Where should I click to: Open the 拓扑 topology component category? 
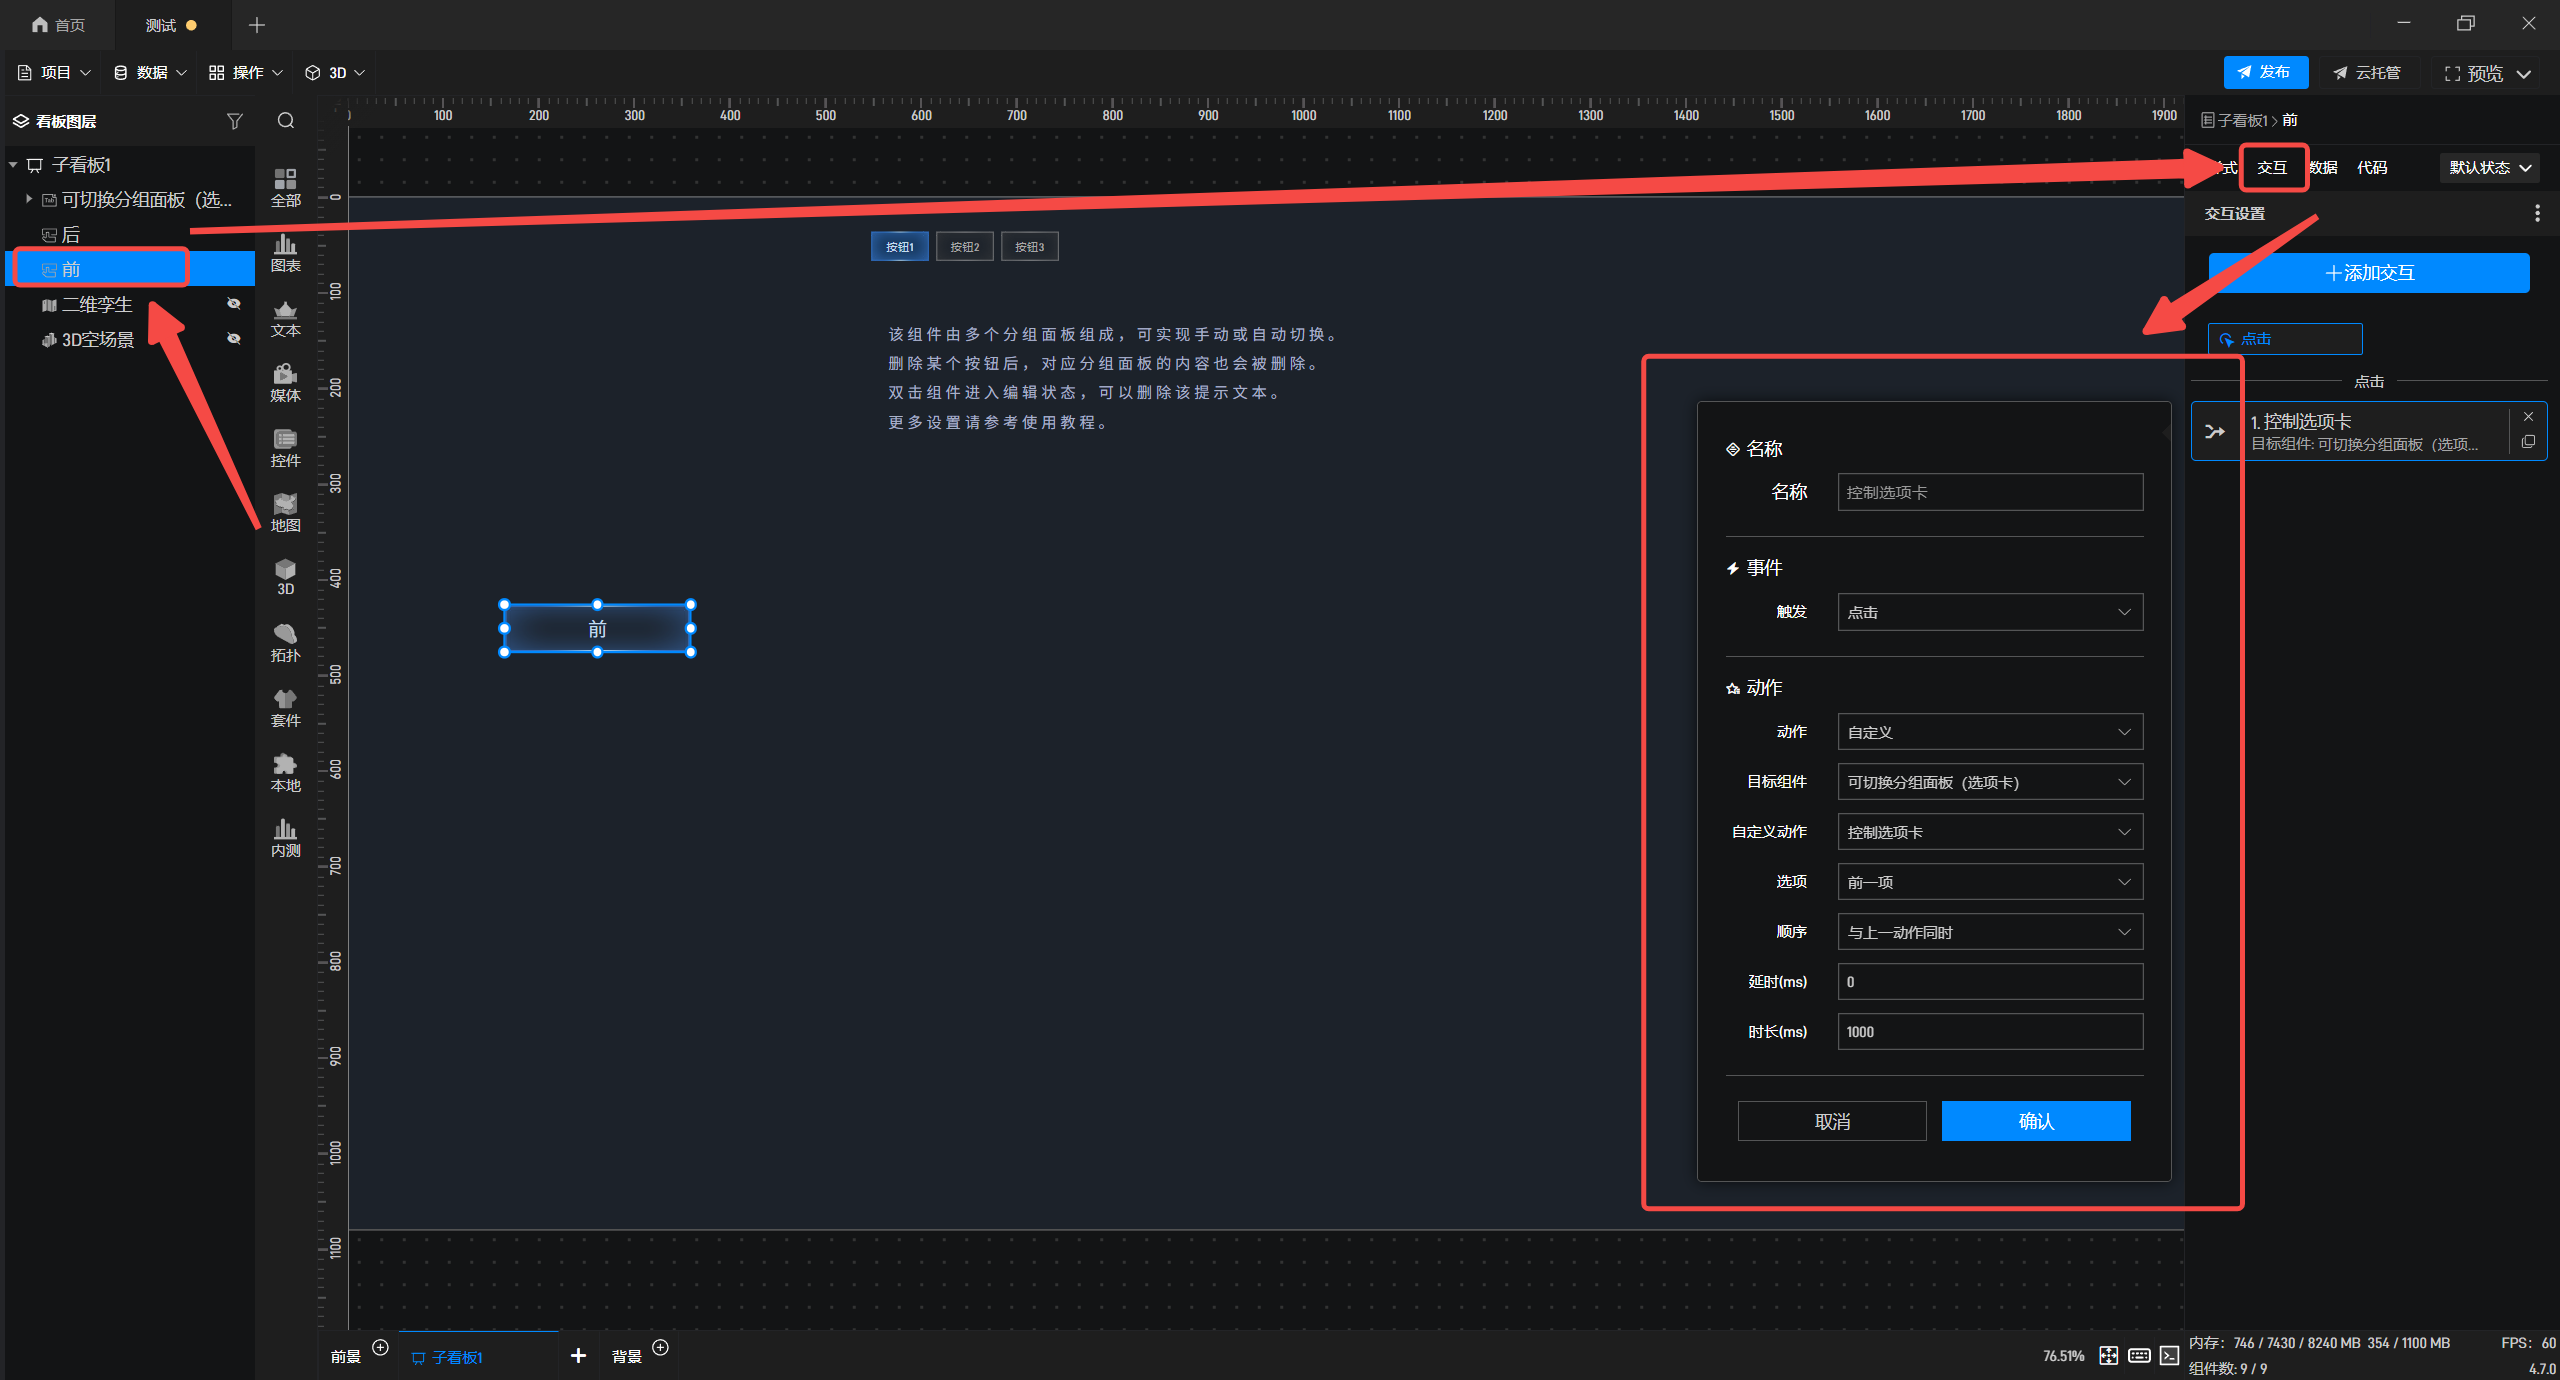coord(285,643)
